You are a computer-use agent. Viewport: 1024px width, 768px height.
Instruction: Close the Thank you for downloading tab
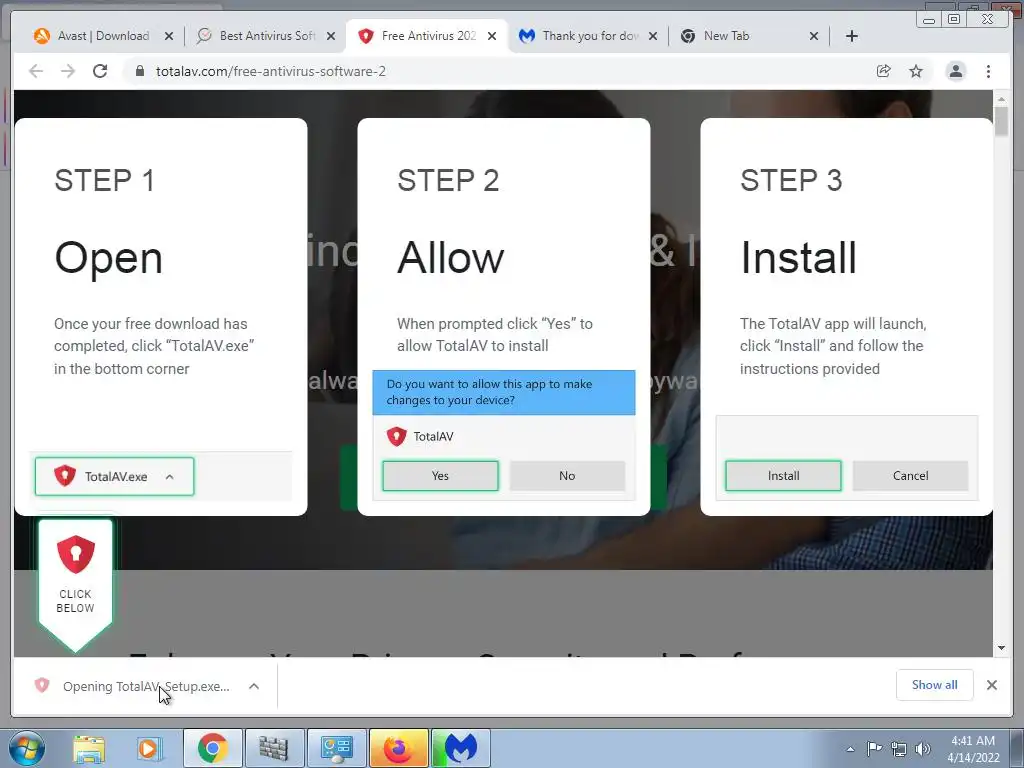click(653, 36)
